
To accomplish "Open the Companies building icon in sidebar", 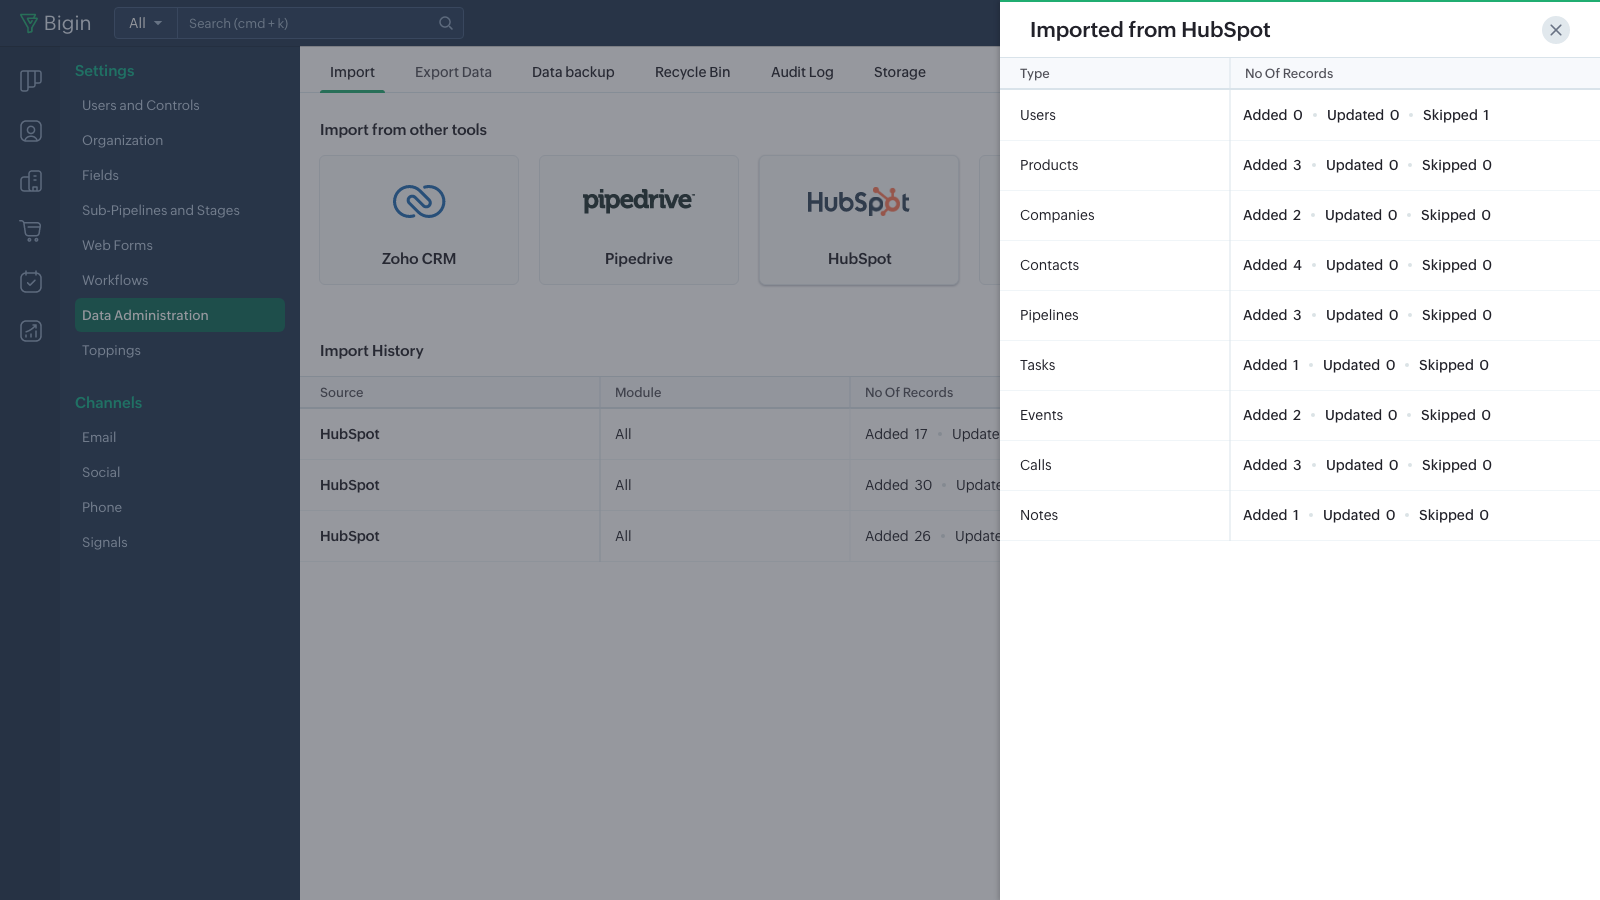I will point(31,181).
